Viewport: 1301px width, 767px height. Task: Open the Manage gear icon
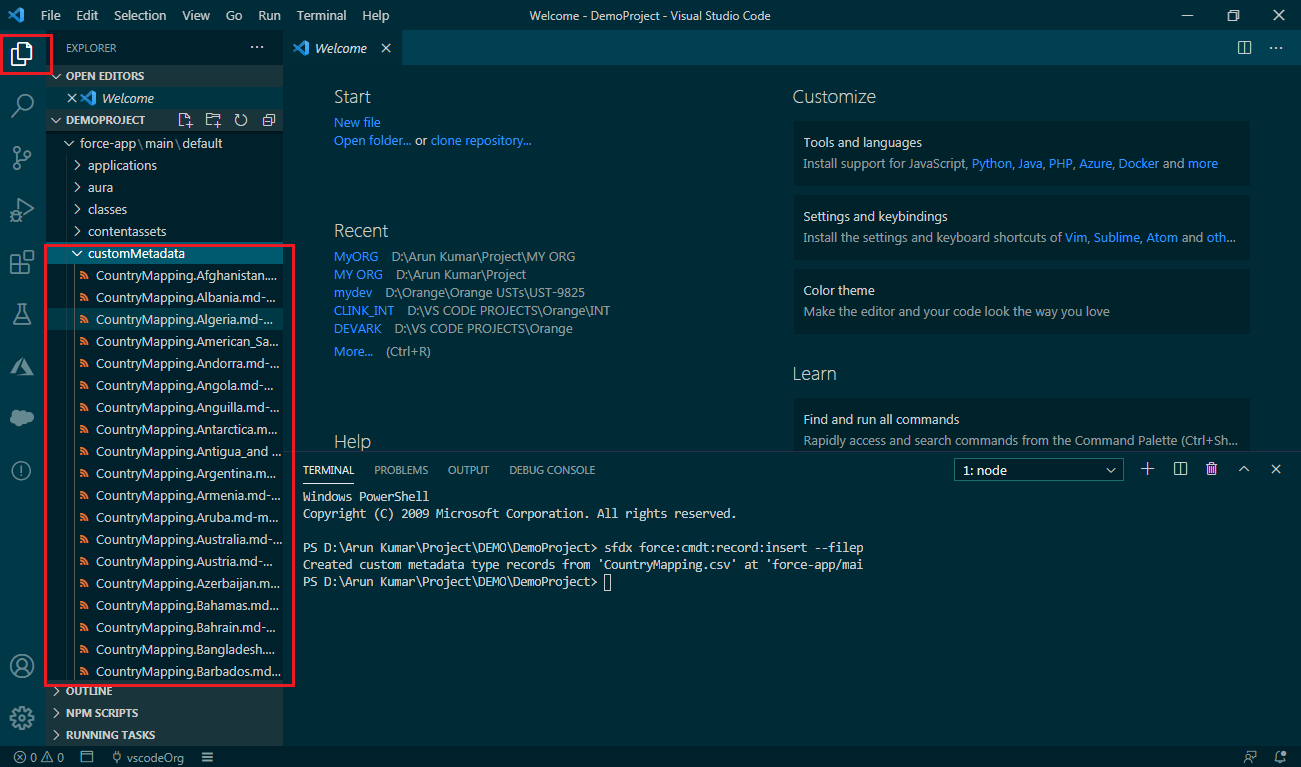[22, 718]
